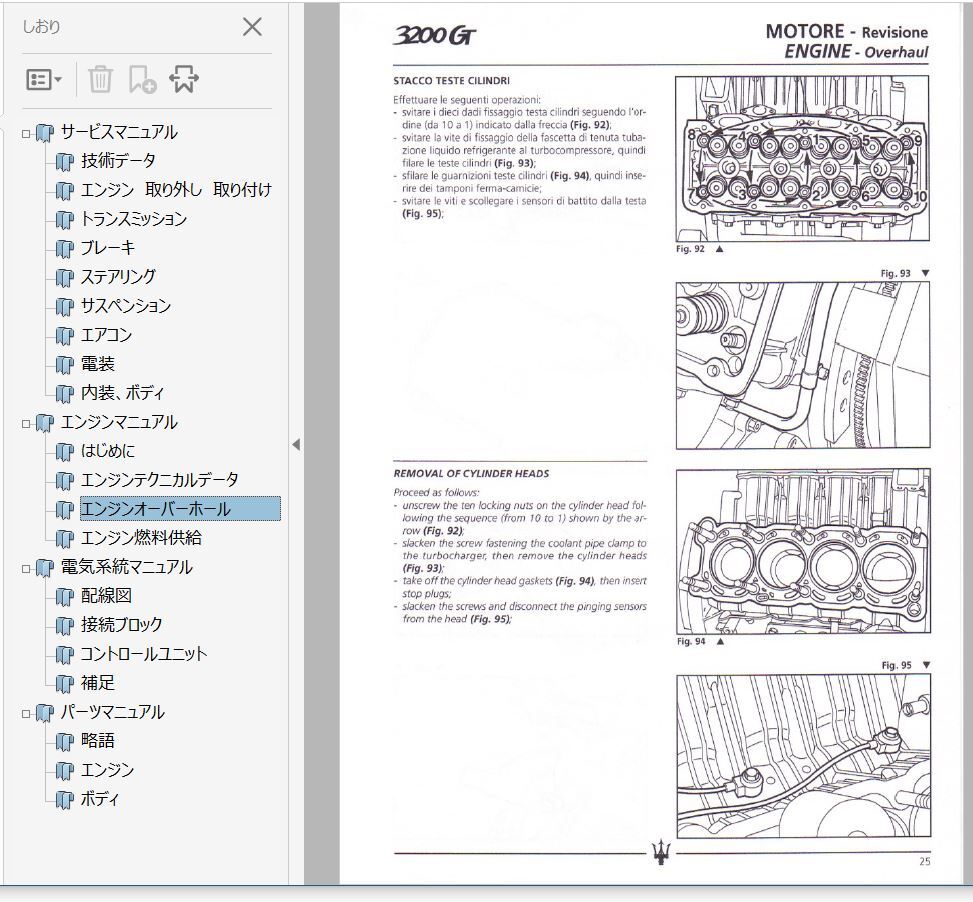Select the エンジン 取り外し 取り付け bookmark

pos(176,190)
